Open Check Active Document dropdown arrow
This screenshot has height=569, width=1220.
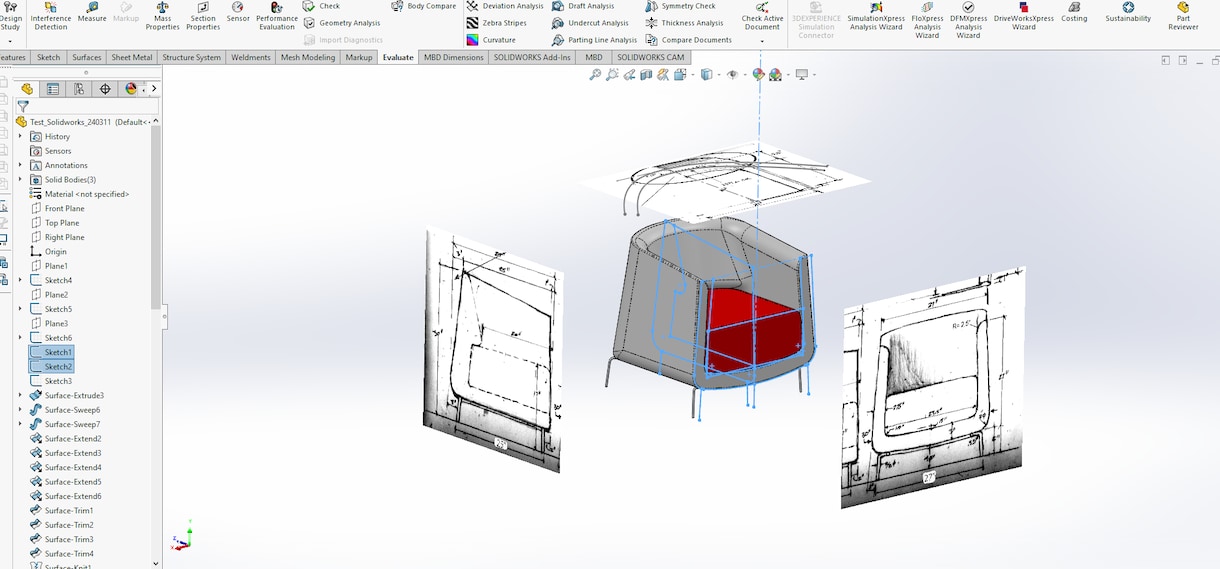762,41
